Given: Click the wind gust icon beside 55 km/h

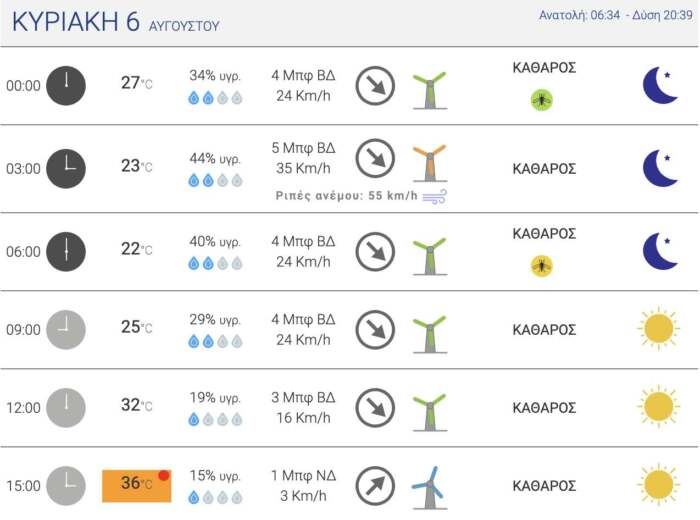Looking at the screenshot, I should pos(434,196).
